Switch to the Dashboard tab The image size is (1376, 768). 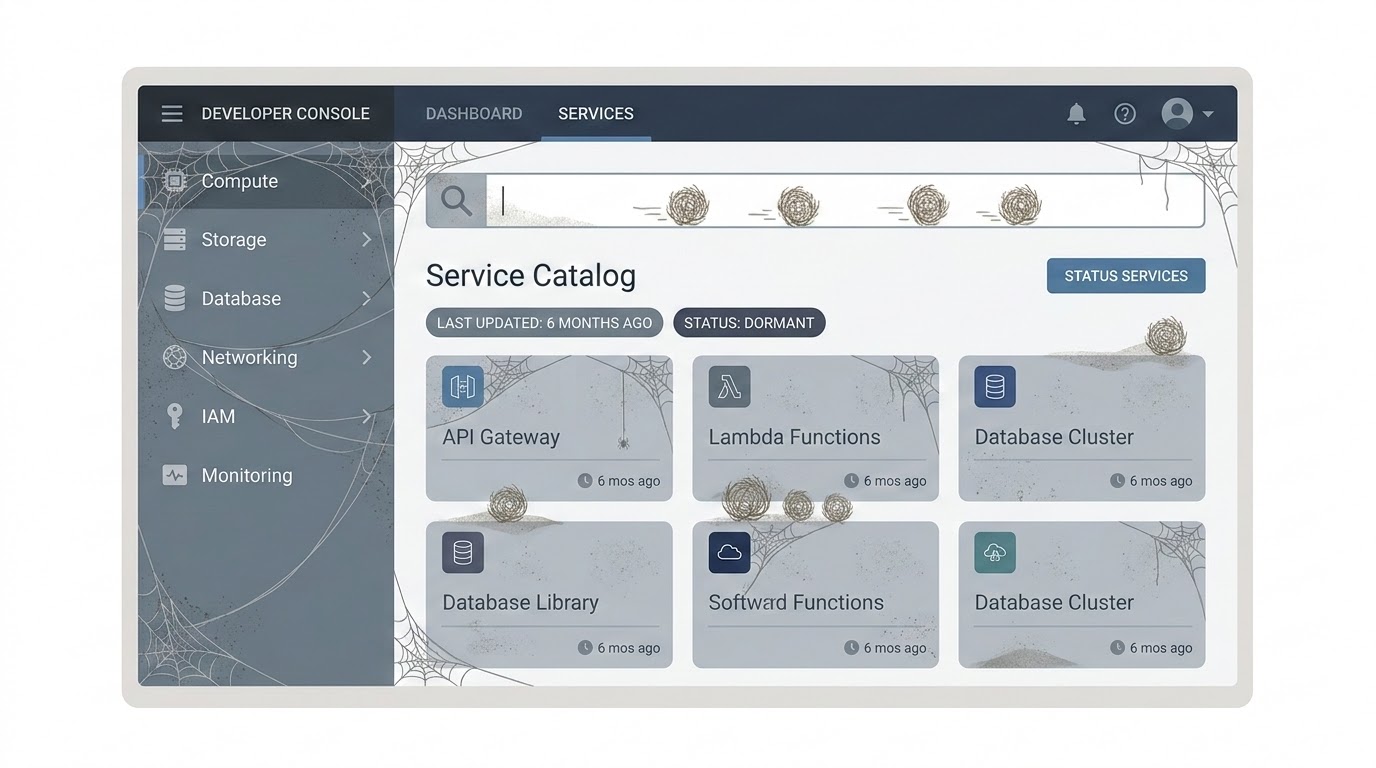click(474, 113)
